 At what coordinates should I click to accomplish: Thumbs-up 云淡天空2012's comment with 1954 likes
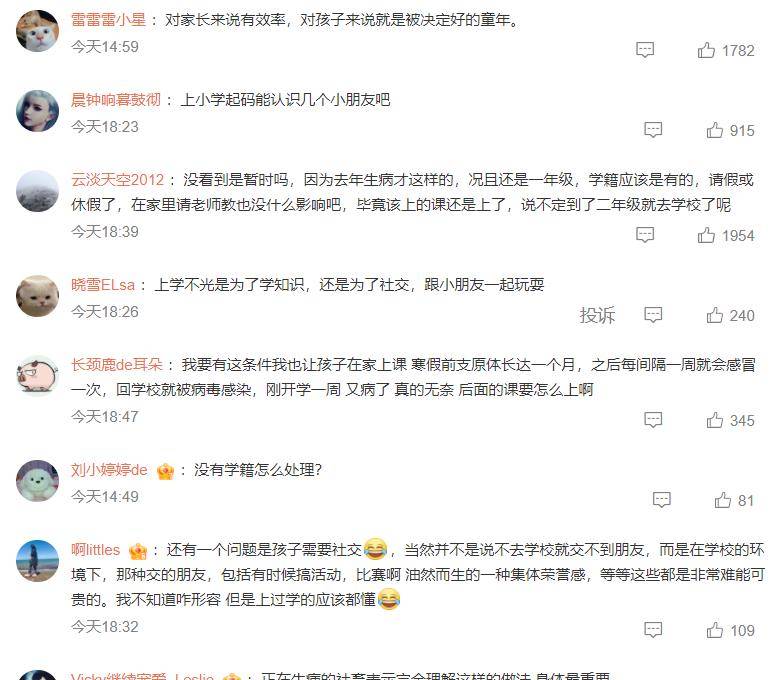click(x=706, y=235)
